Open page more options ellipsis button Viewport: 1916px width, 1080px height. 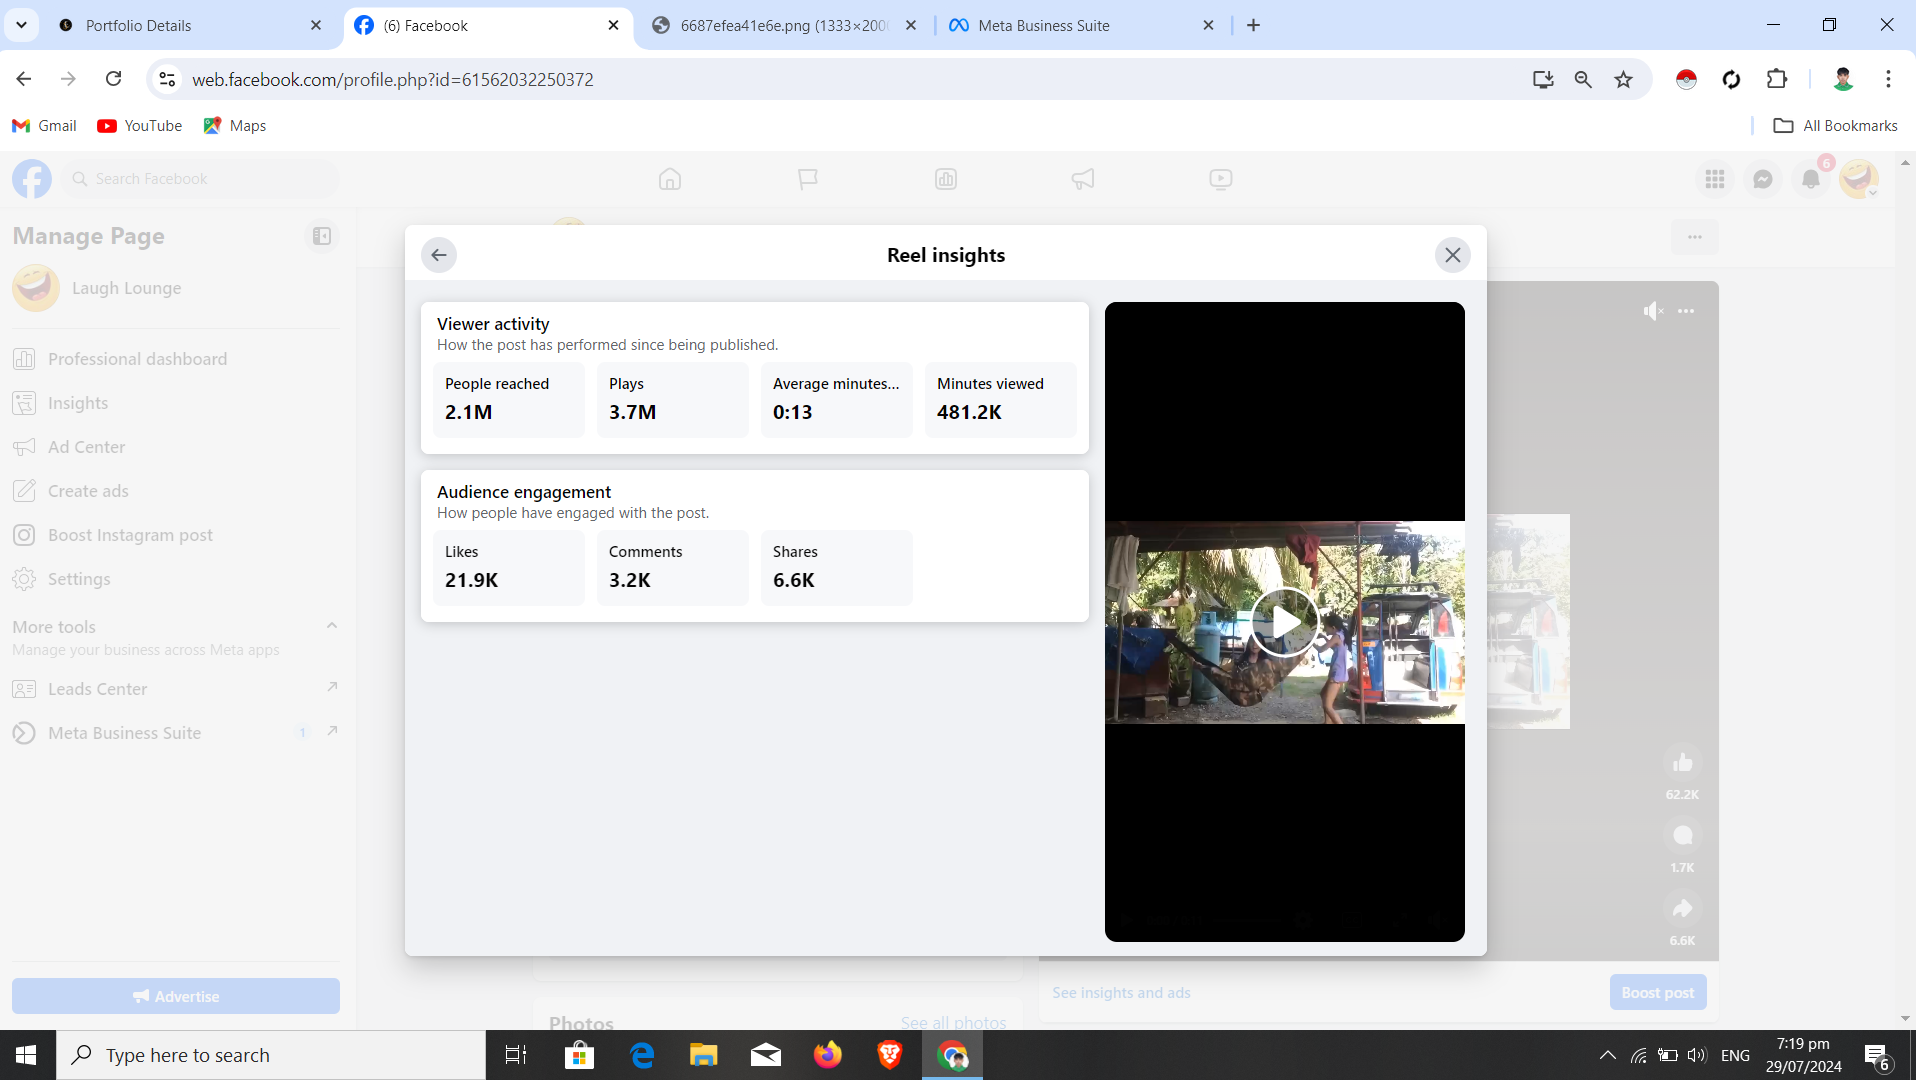(x=1695, y=237)
